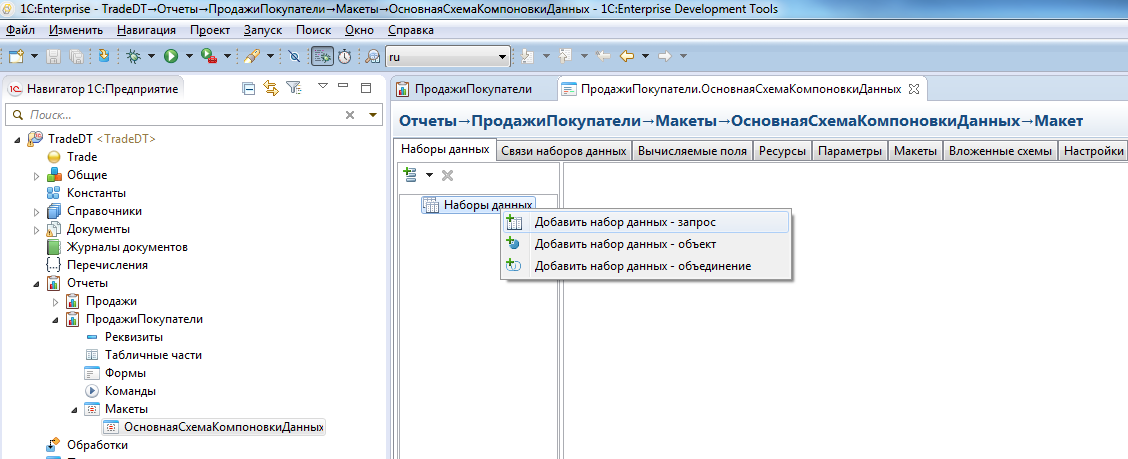Switch to the Ресурсы tab
The image size is (1128, 459).
tap(782, 151)
